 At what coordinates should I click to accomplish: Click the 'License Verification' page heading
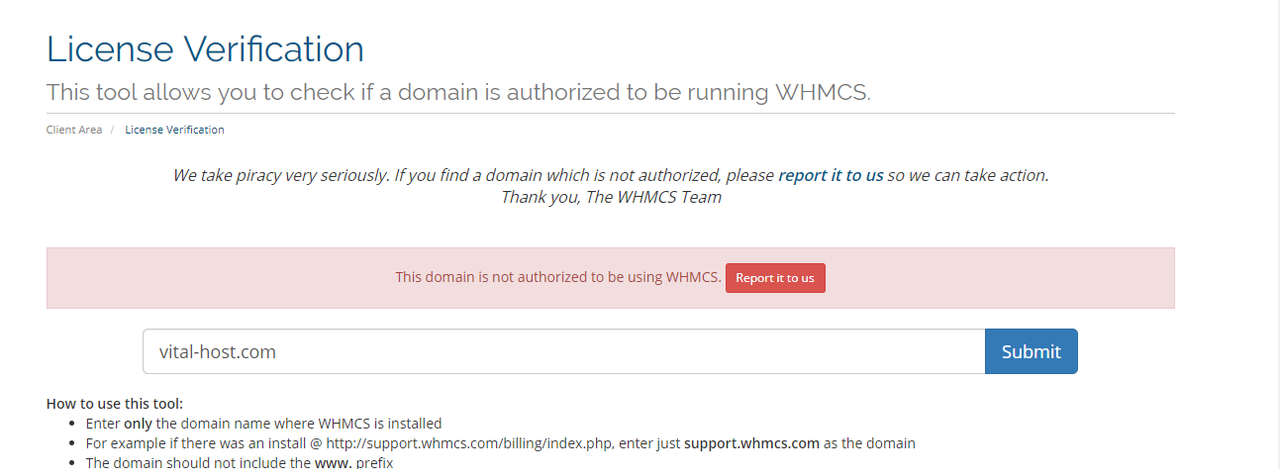pos(205,48)
